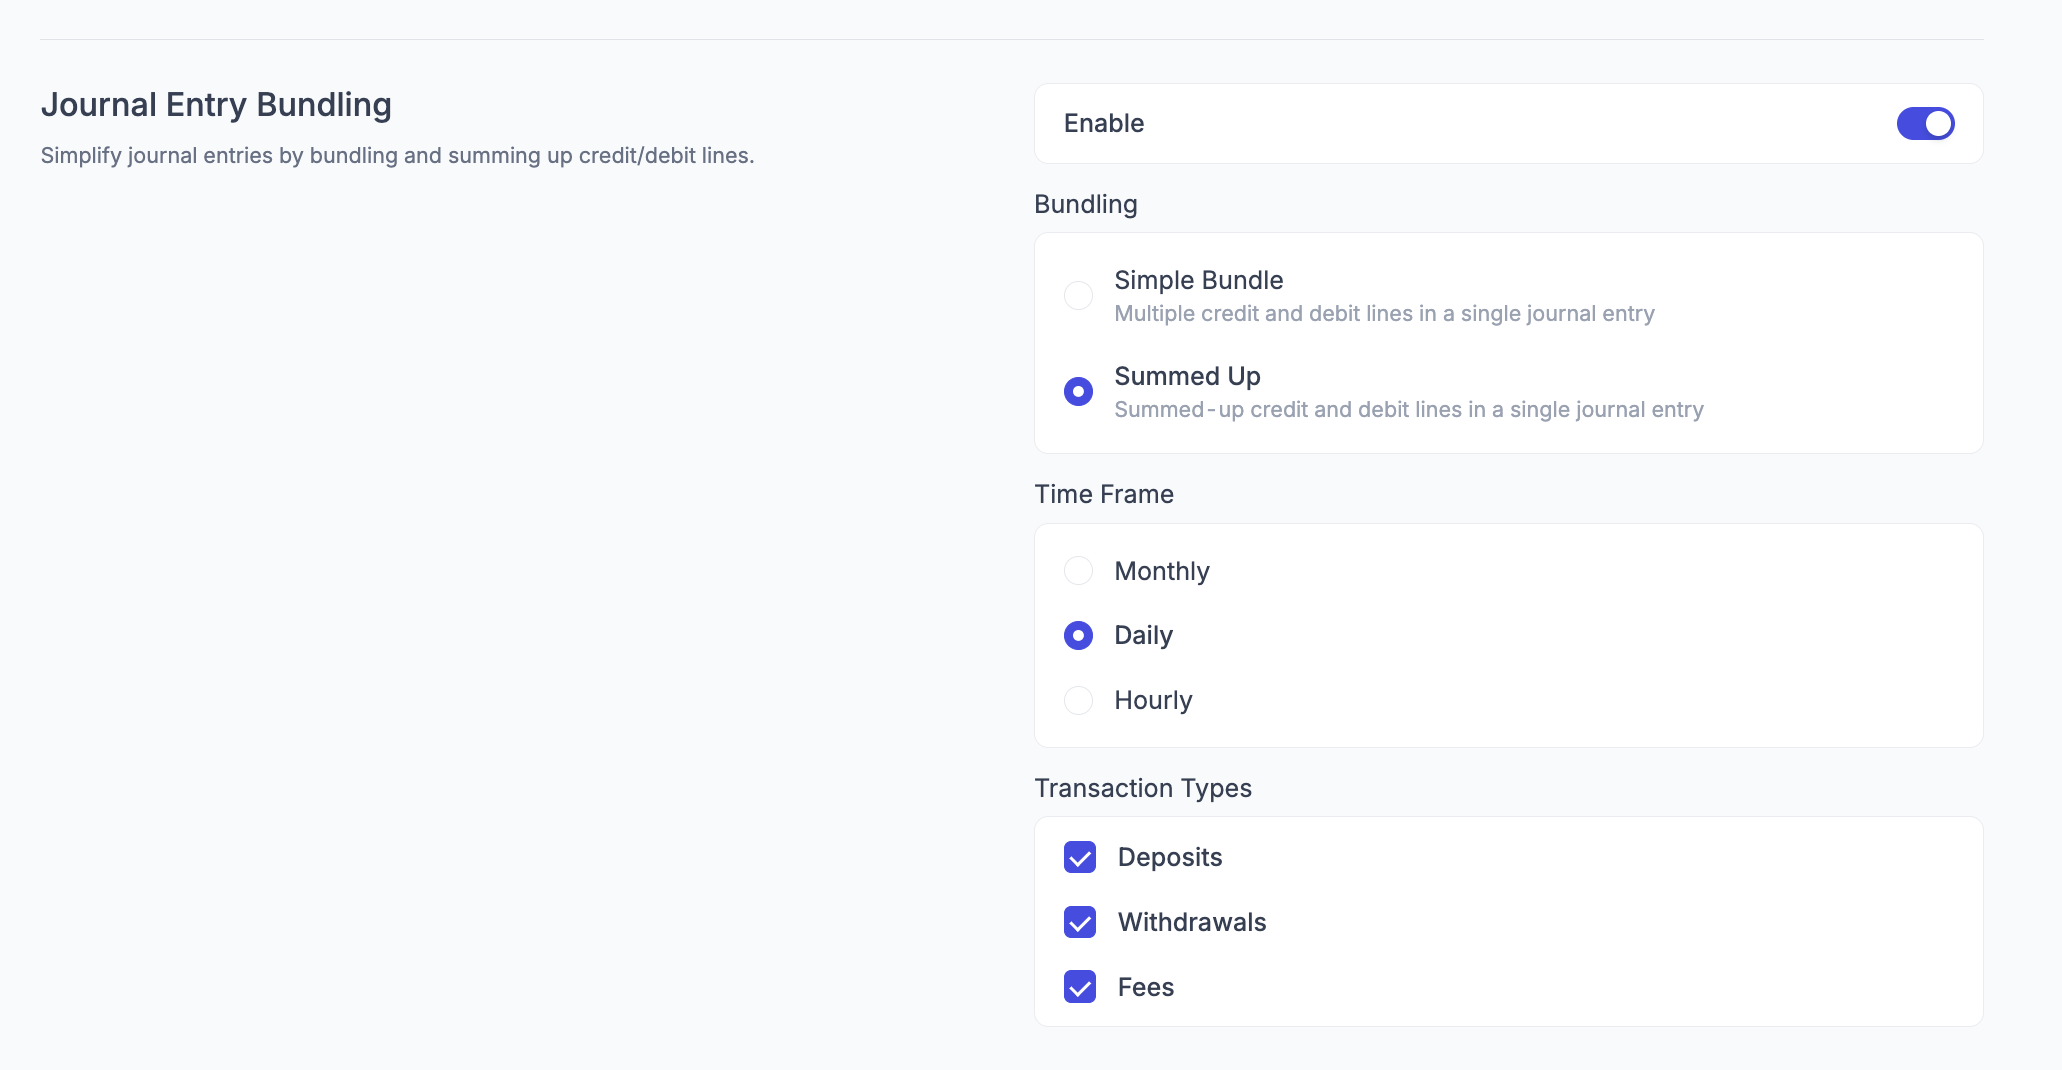
Task: Pick the Hourly time frame radio button
Action: click(x=1078, y=700)
